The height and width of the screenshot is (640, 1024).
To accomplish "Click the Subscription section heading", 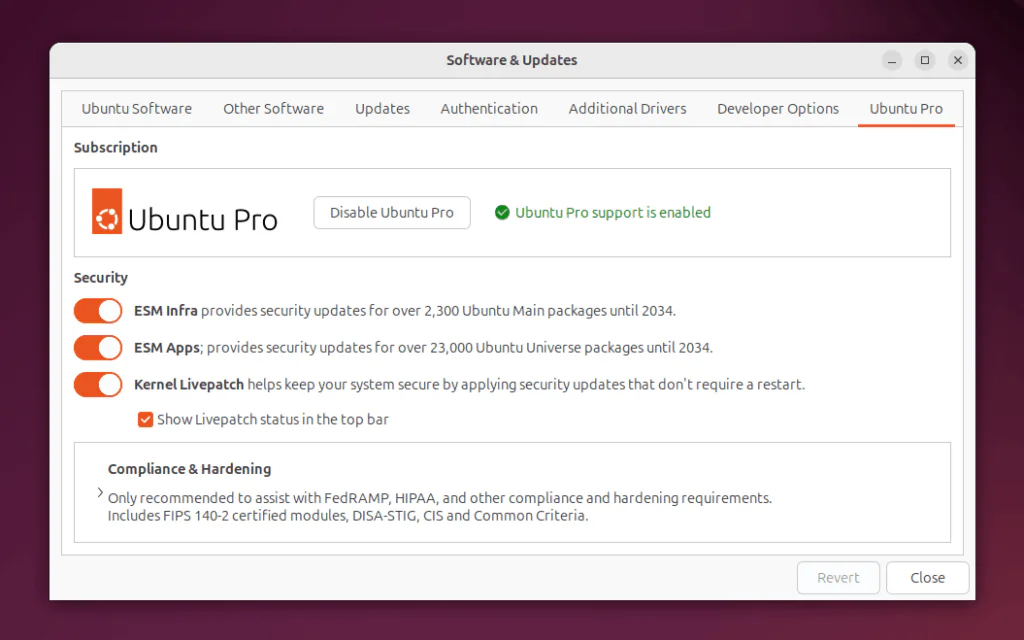I will (115, 147).
